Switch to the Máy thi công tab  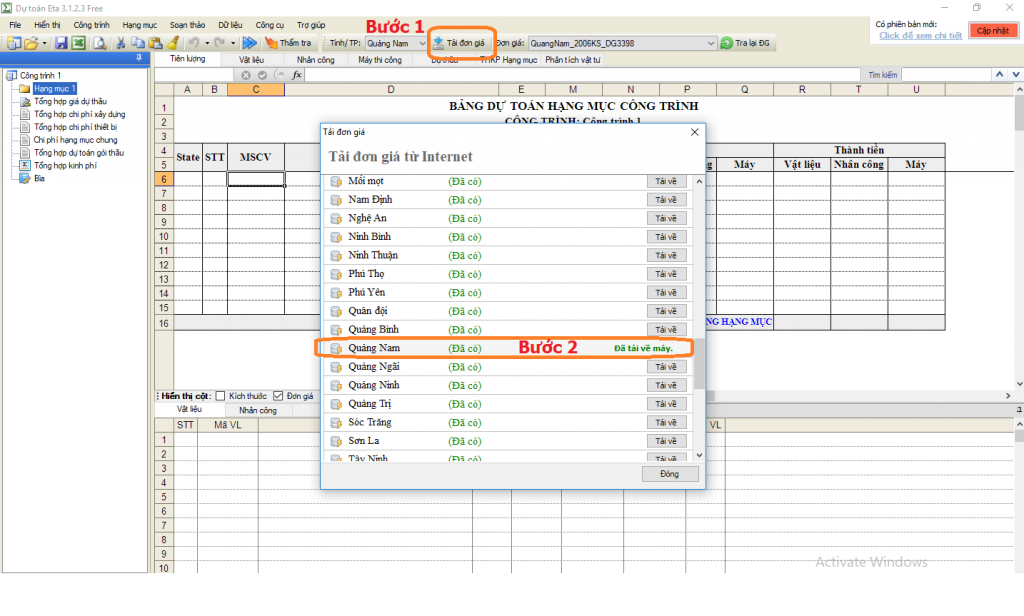click(x=380, y=60)
